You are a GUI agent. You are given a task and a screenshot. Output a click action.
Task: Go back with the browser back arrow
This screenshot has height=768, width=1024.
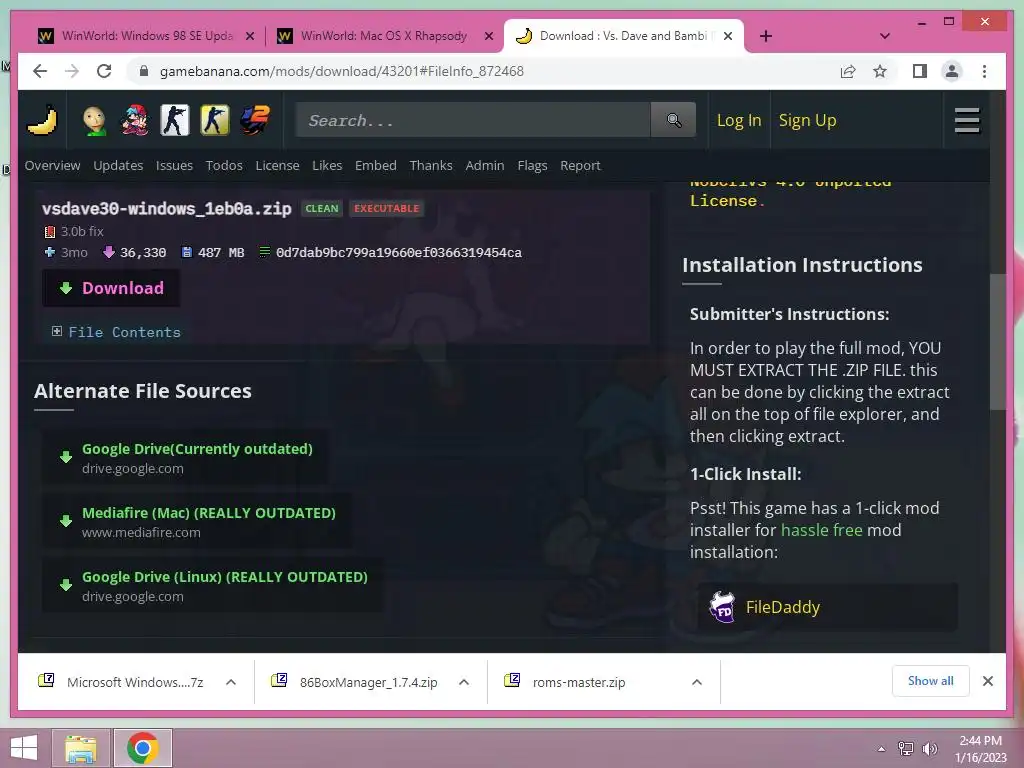(x=40, y=71)
